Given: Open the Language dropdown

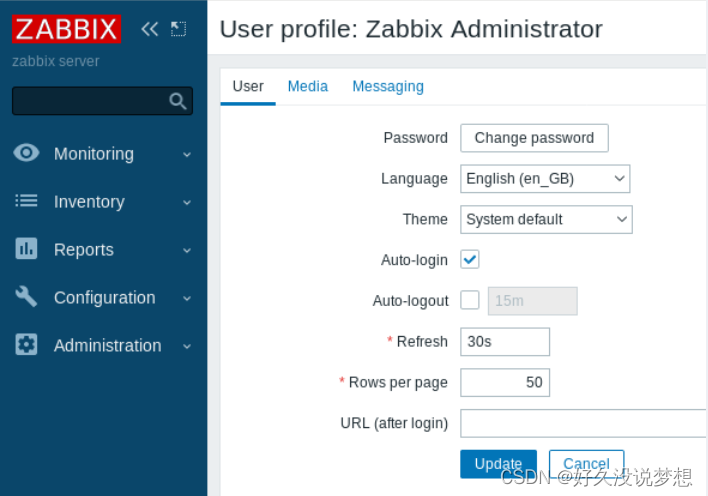Looking at the screenshot, I should click(x=545, y=179).
